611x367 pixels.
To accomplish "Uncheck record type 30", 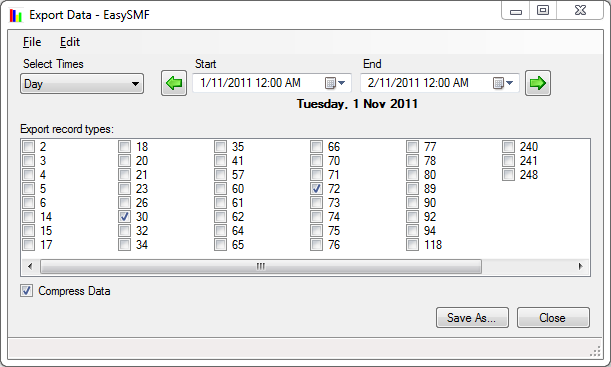I will [x=124, y=217].
